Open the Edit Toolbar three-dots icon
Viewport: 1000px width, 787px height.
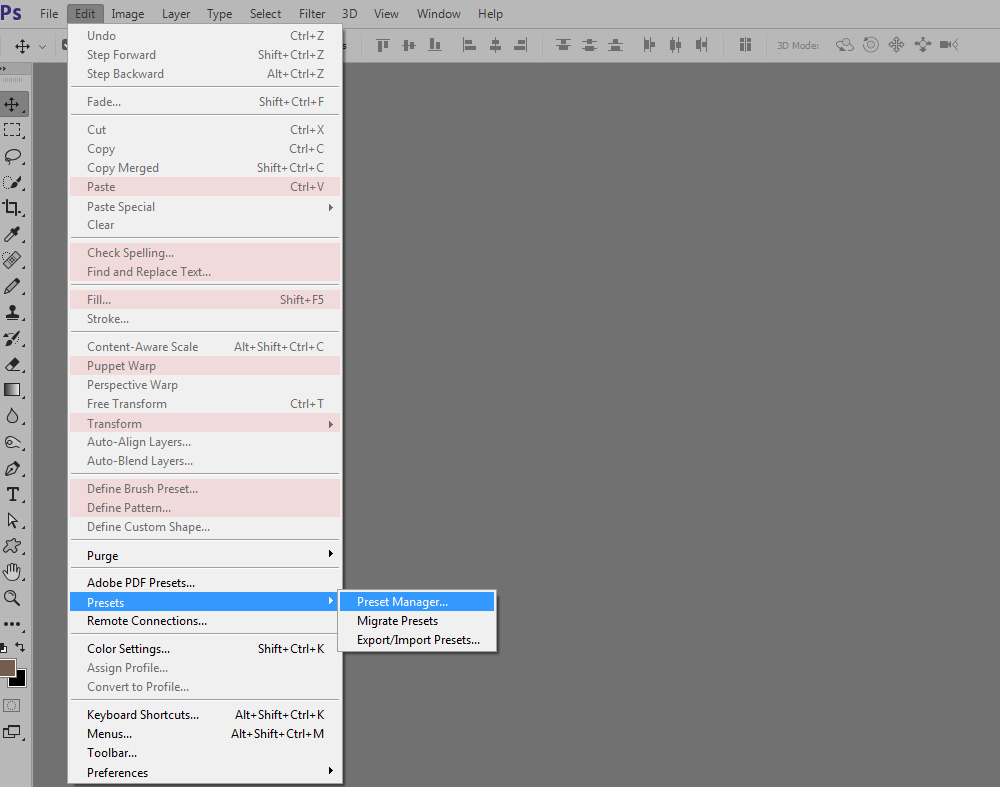(13, 624)
